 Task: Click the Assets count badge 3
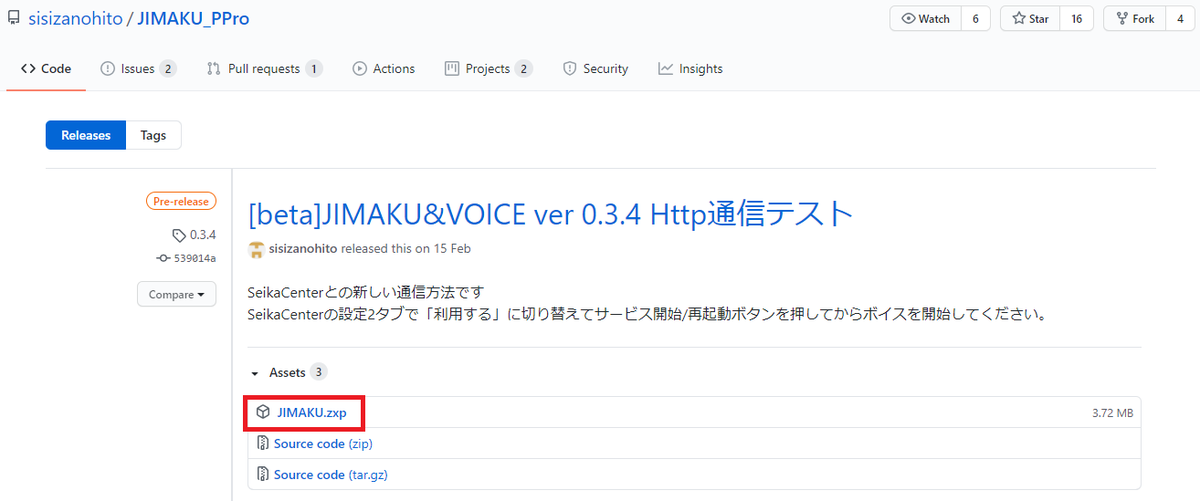pos(318,372)
